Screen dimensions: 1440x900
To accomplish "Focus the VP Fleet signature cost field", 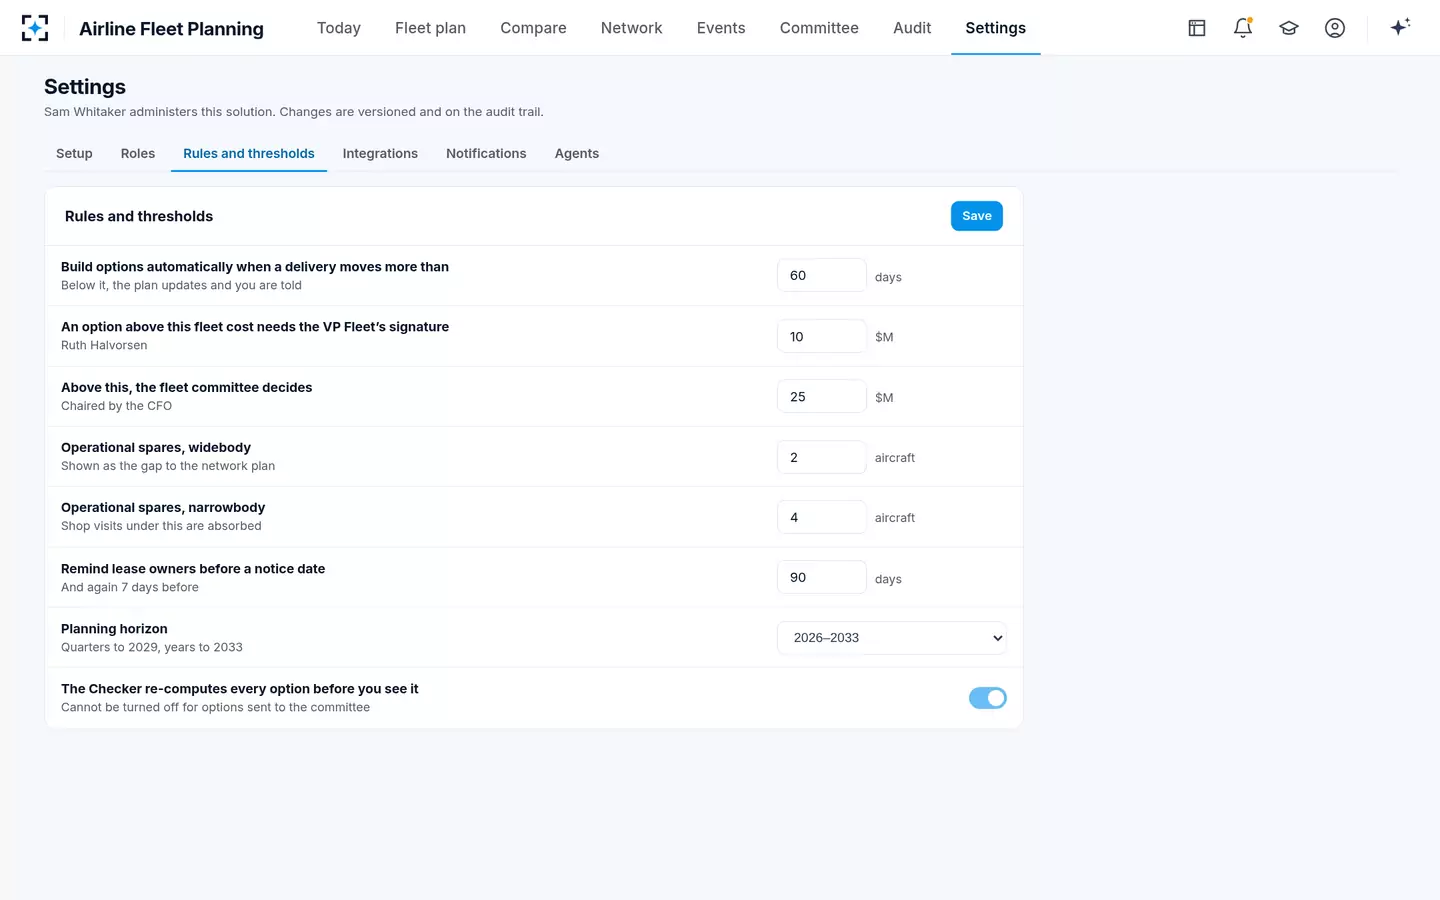I will click(822, 336).
